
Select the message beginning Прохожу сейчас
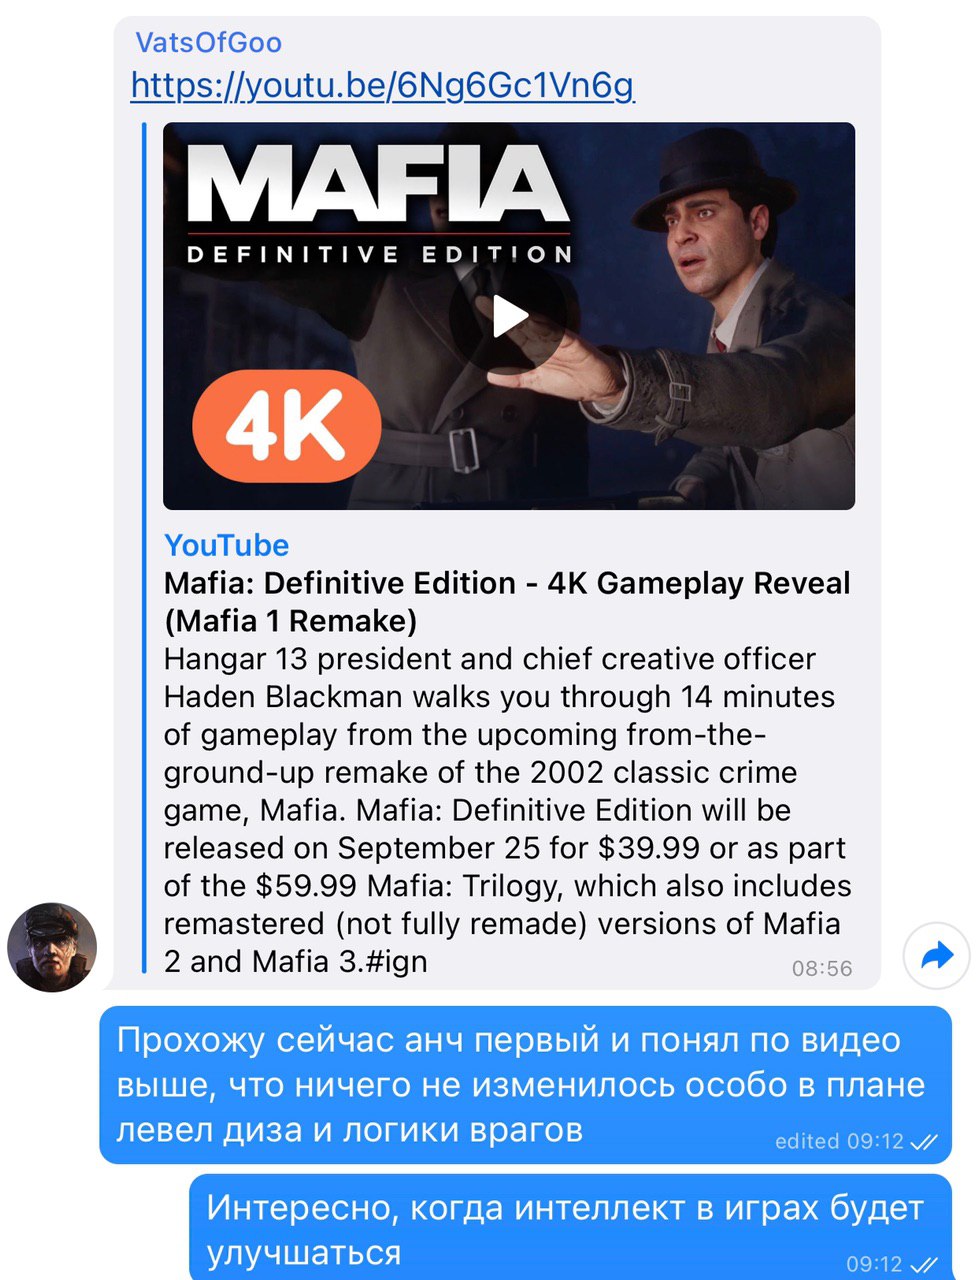pos(526,1085)
